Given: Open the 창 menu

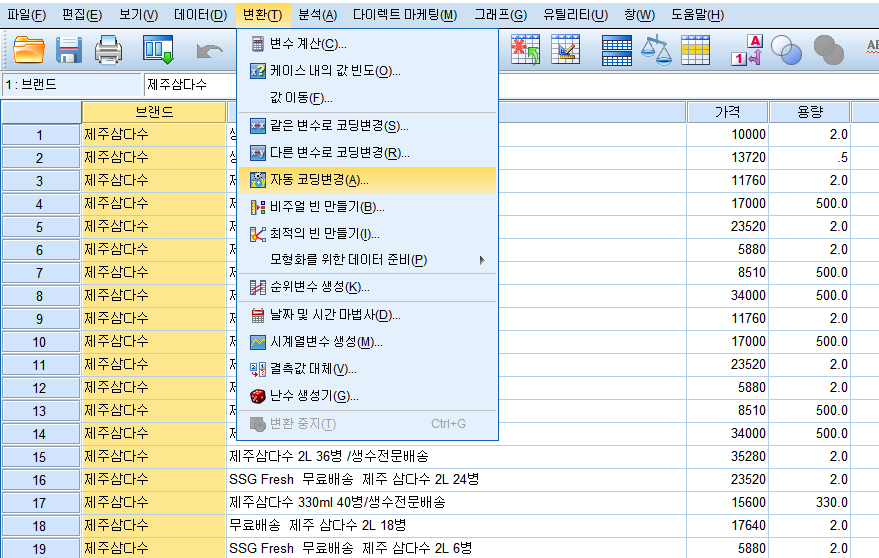Looking at the screenshot, I should click(640, 15).
